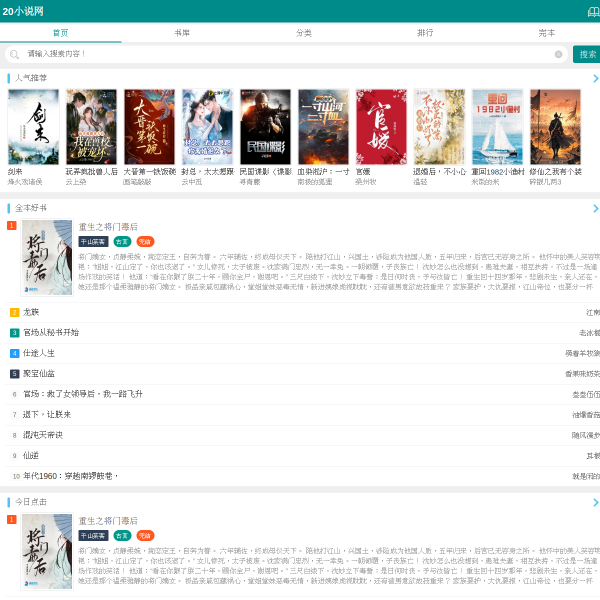Click the 剑来 title under its cover

pos(15,172)
